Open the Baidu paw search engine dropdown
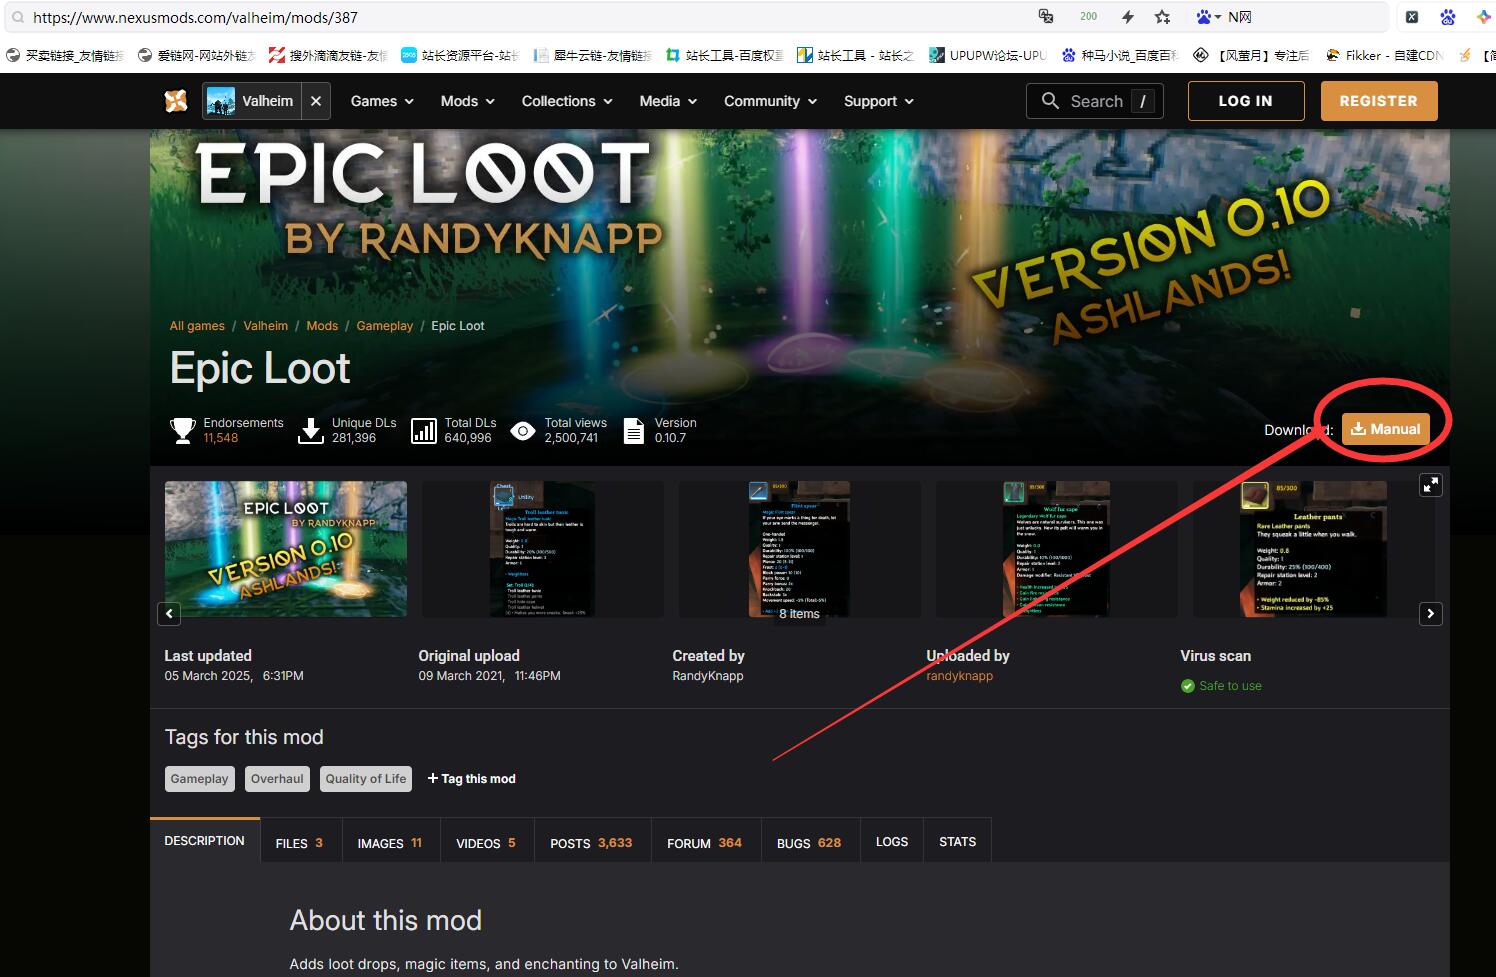 [1208, 17]
